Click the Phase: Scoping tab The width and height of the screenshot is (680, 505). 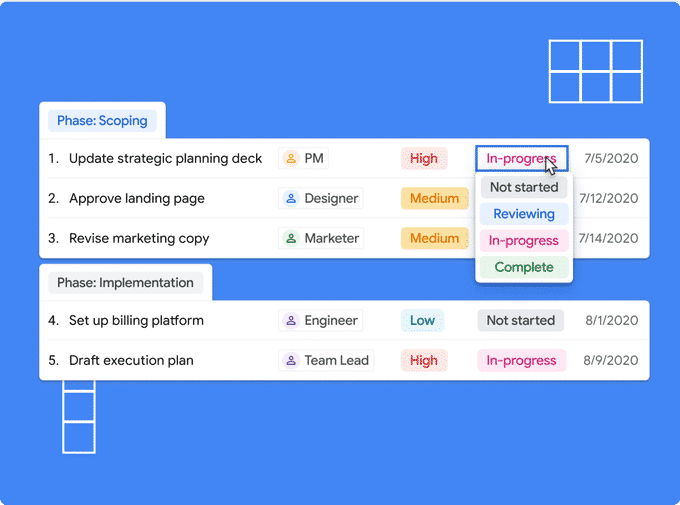tap(102, 121)
